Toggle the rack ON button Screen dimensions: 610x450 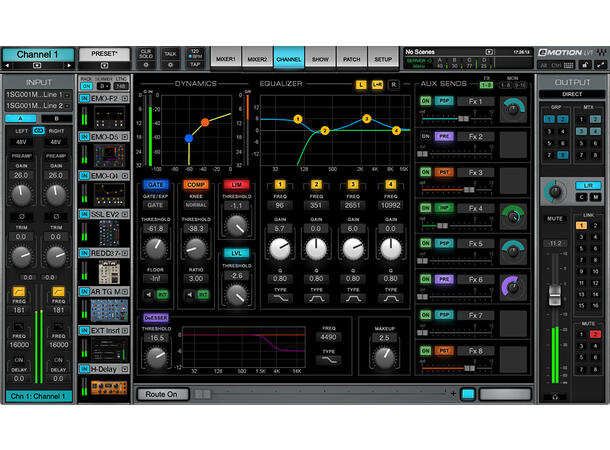(86, 86)
